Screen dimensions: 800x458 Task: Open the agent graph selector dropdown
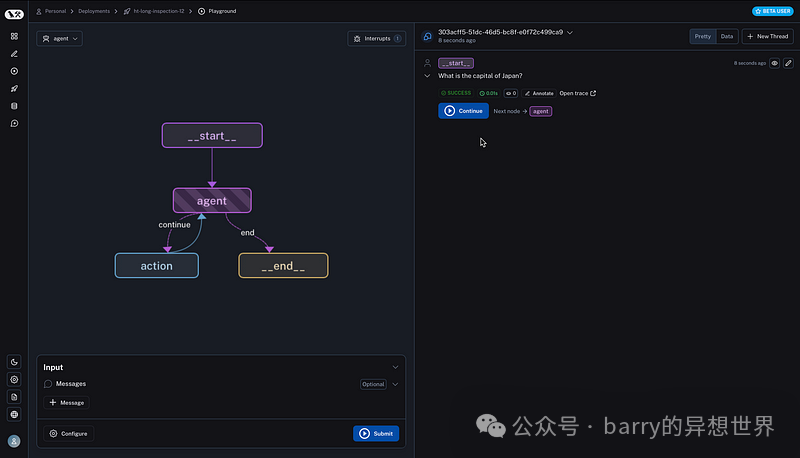(x=60, y=39)
